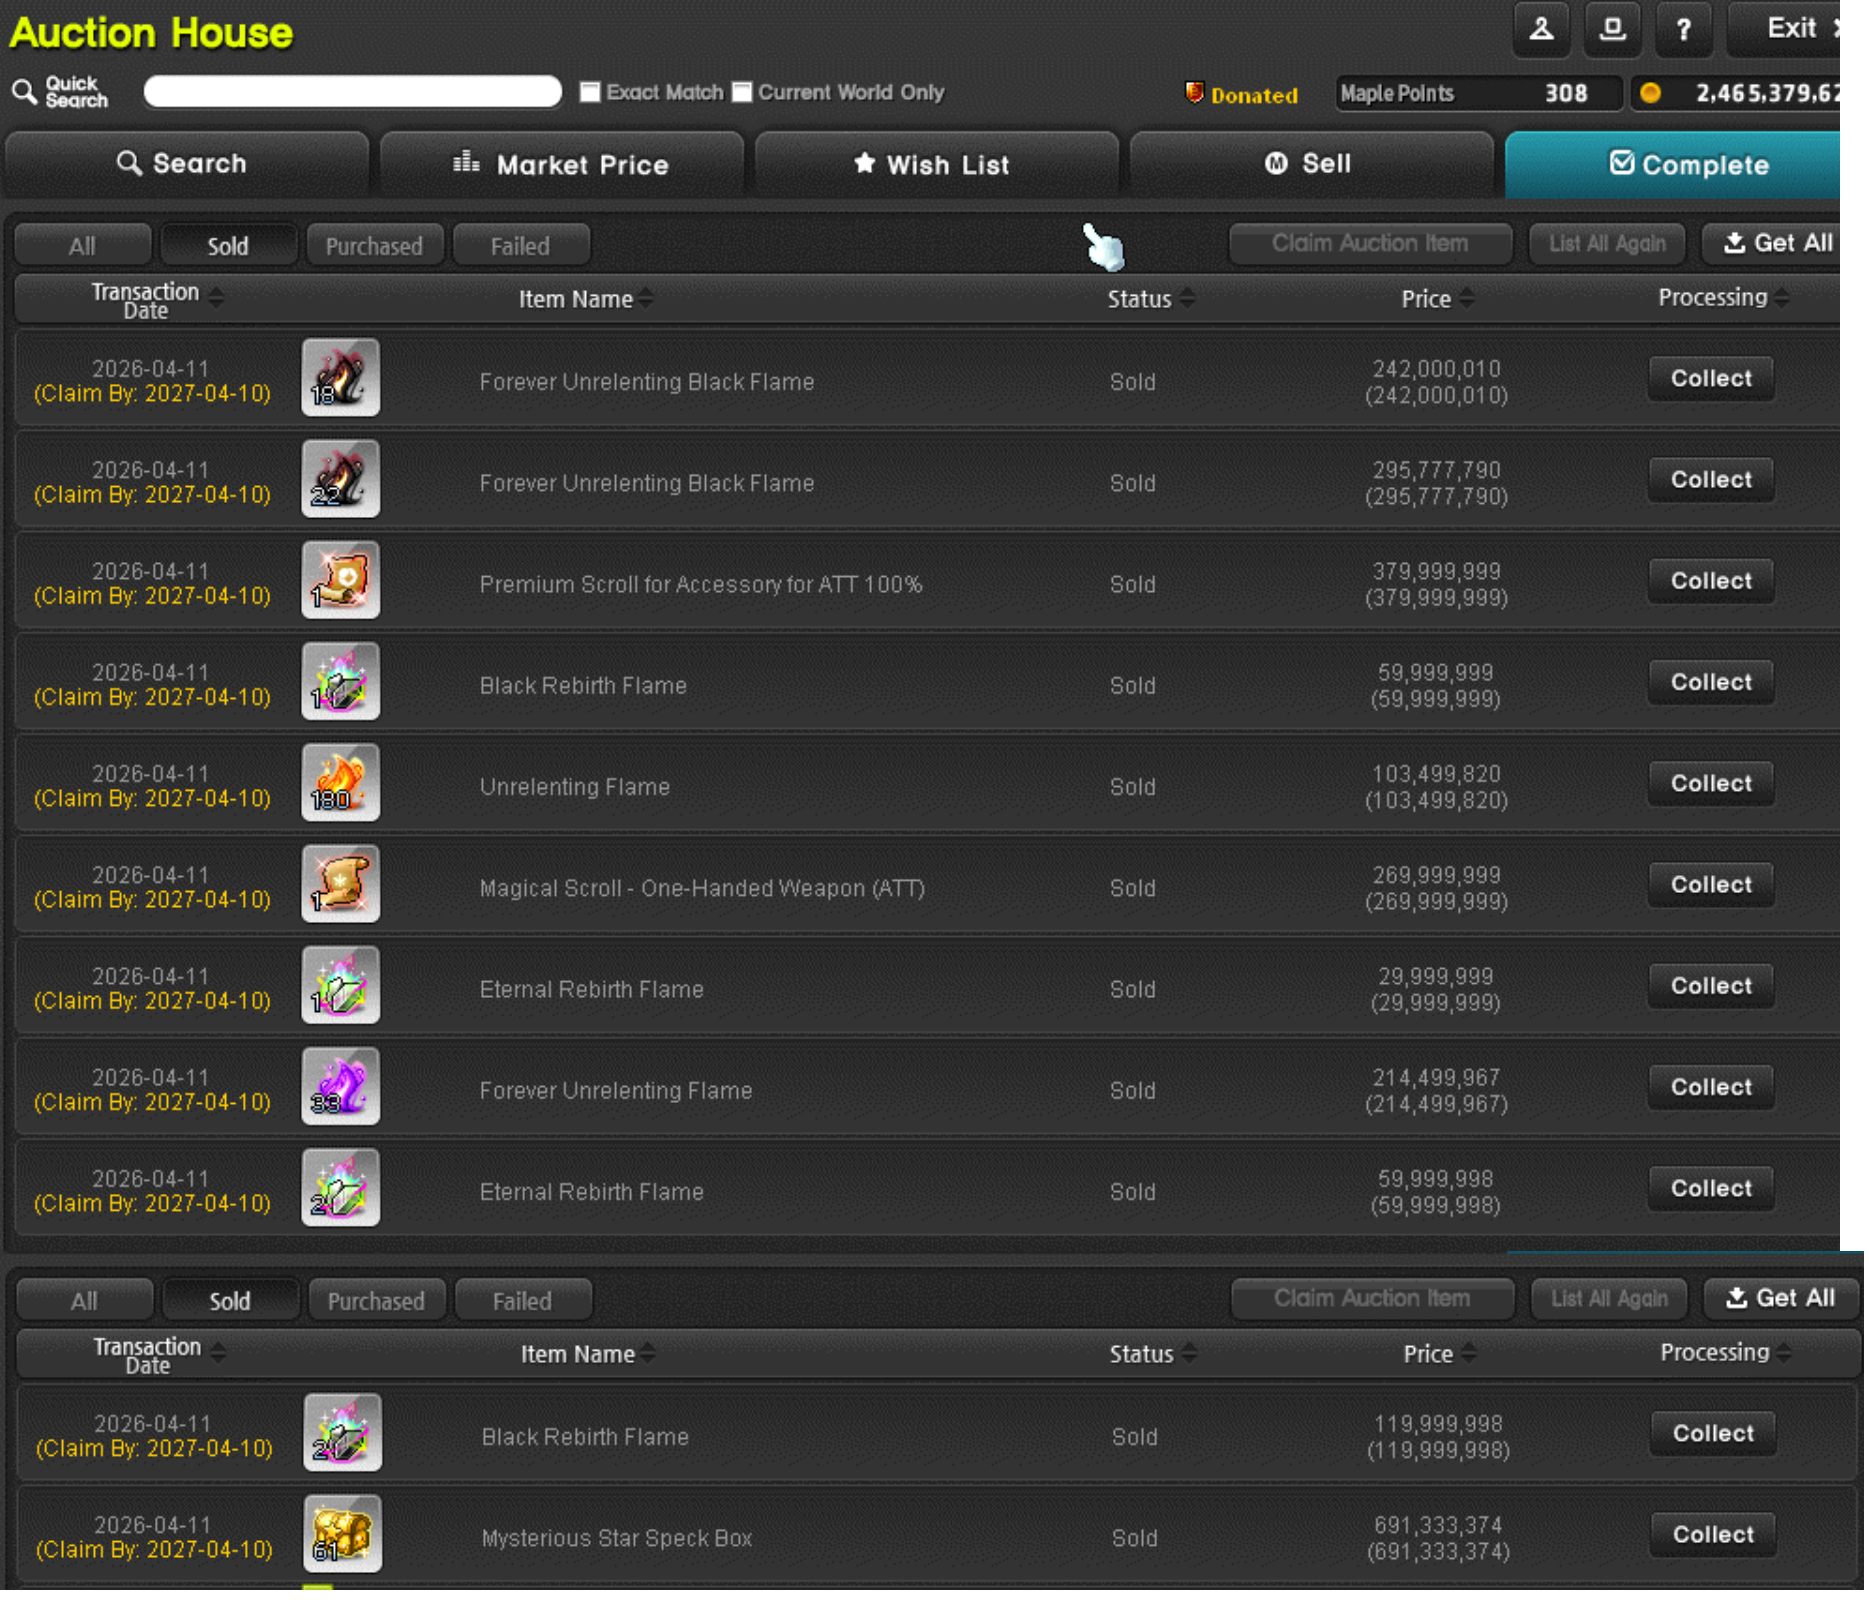This screenshot has height=1603, width=1869.
Task: Sort lower list by Item Name arrows
Action: [x=648, y=1353]
